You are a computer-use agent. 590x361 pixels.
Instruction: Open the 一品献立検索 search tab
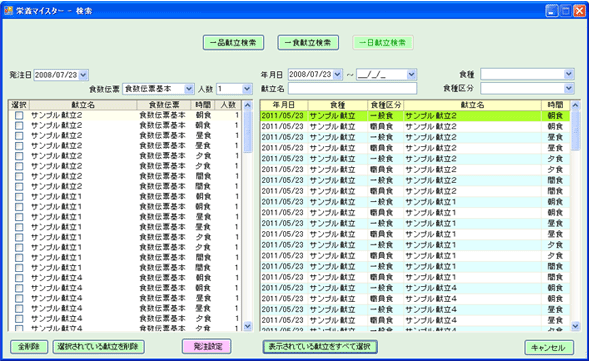coord(233,43)
